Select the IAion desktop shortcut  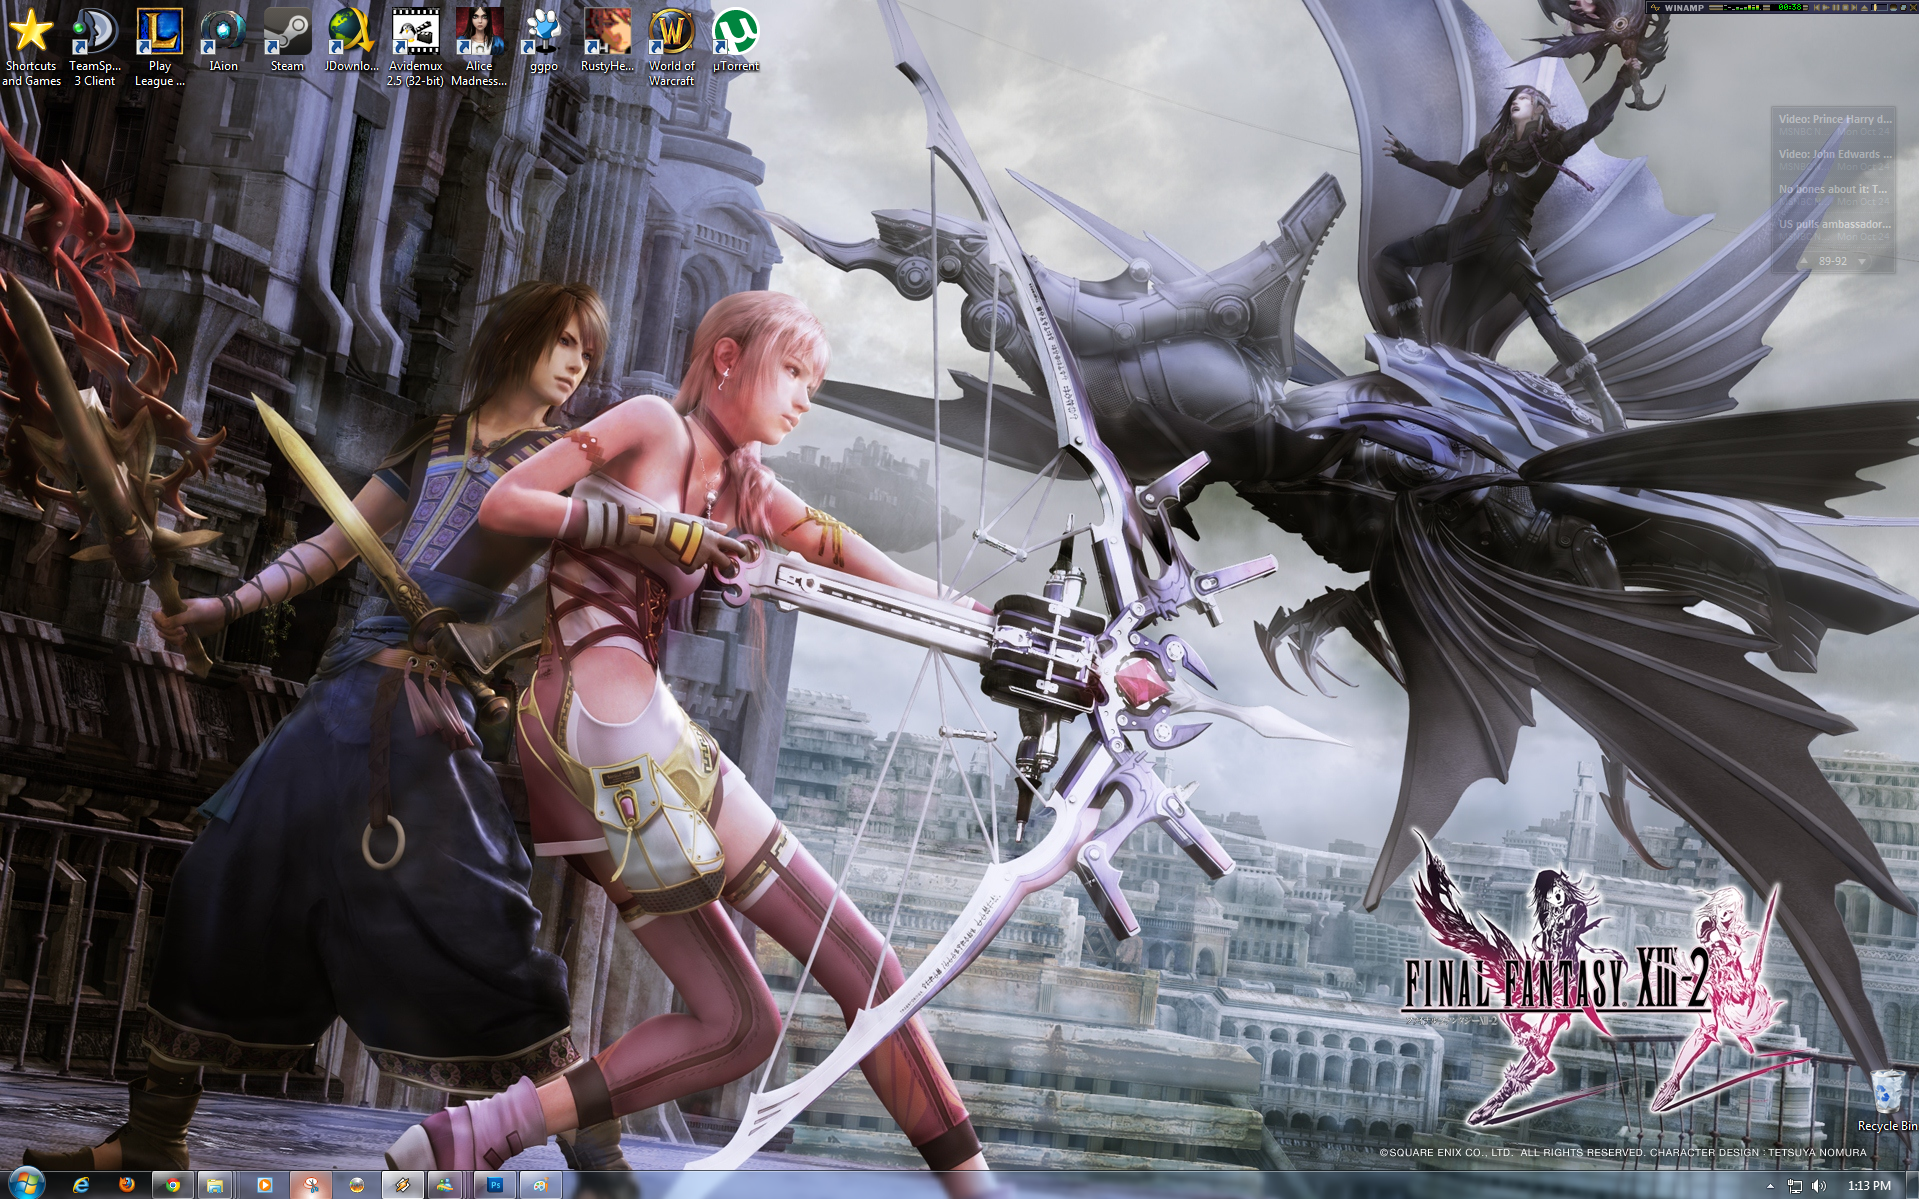pos(223,40)
